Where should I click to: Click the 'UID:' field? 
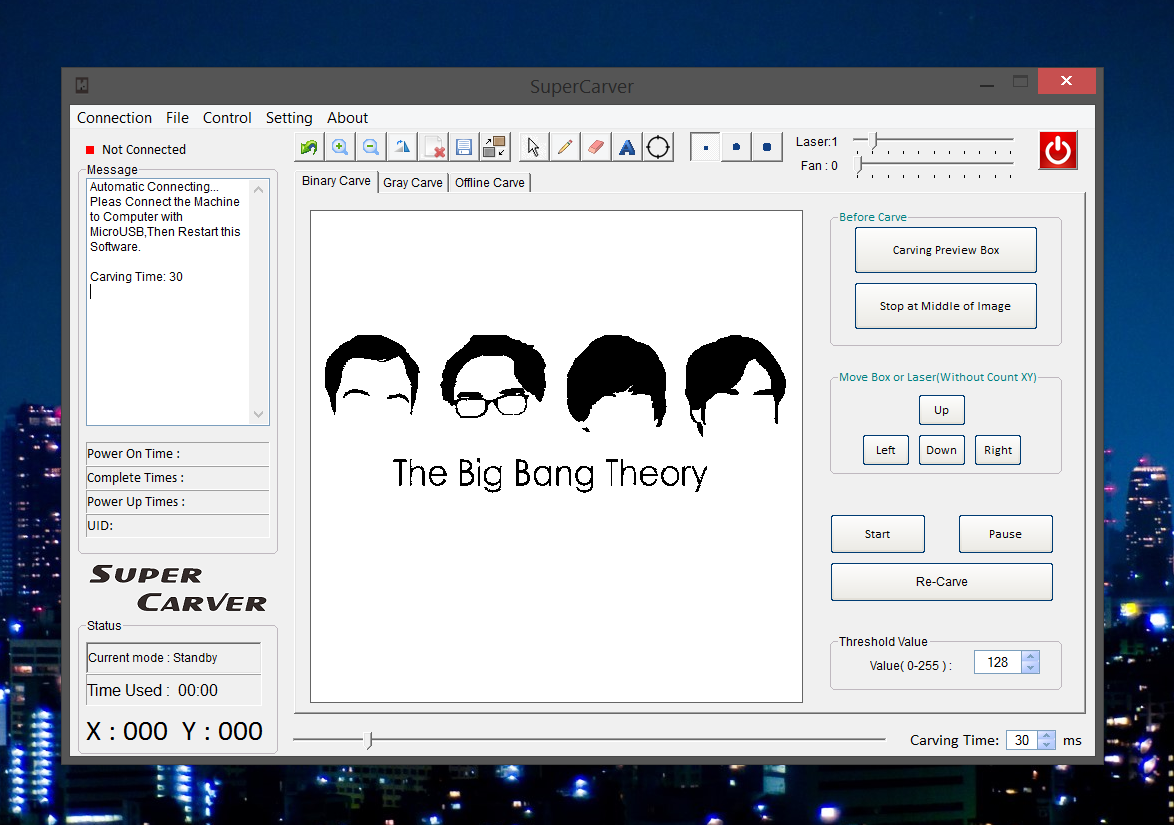tap(177, 526)
